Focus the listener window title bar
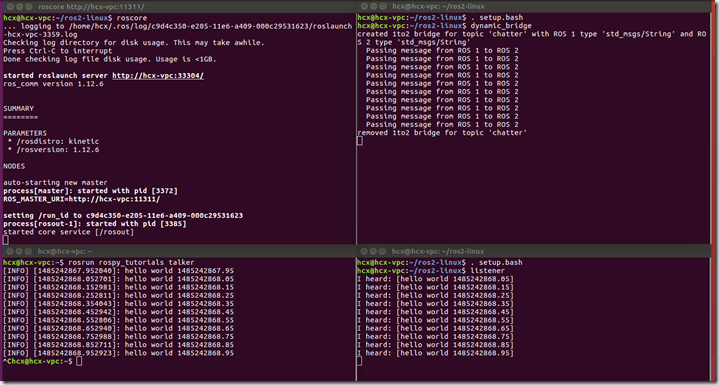 pyautogui.click(x=537, y=251)
